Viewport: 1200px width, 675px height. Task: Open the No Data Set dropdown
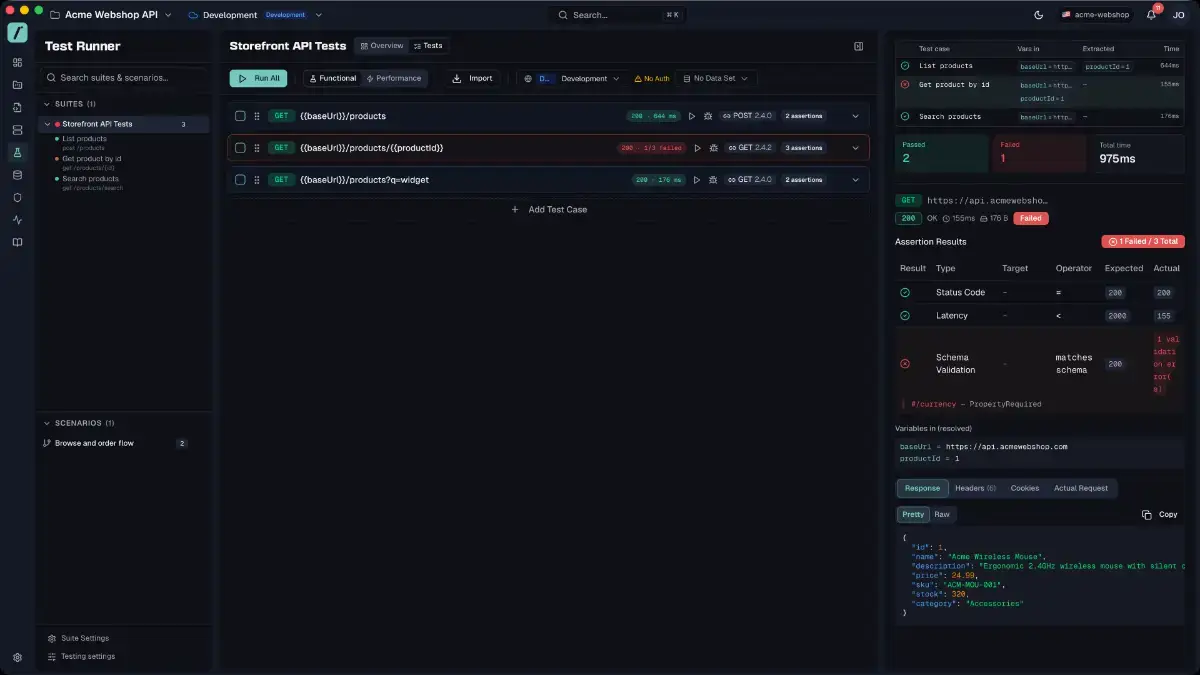(716, 78)
